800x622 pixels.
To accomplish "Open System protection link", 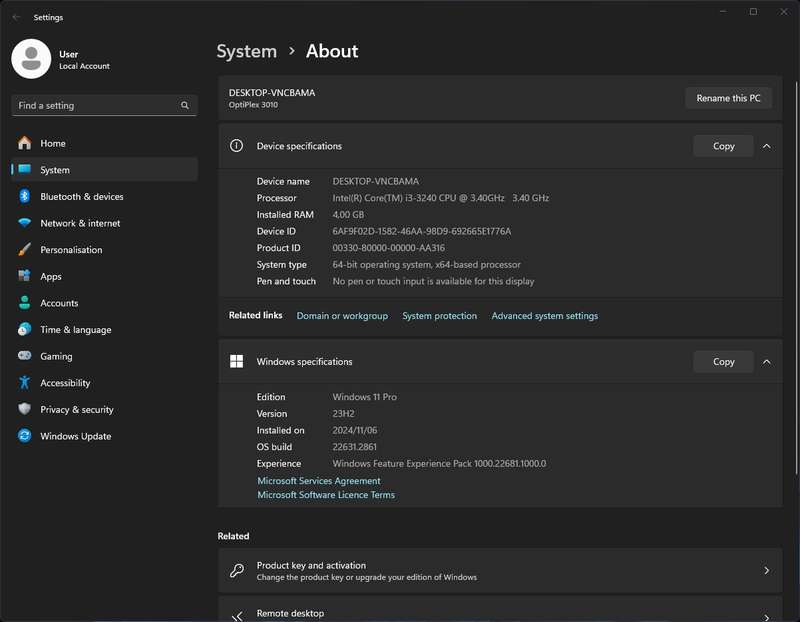I will pos(439,316).
